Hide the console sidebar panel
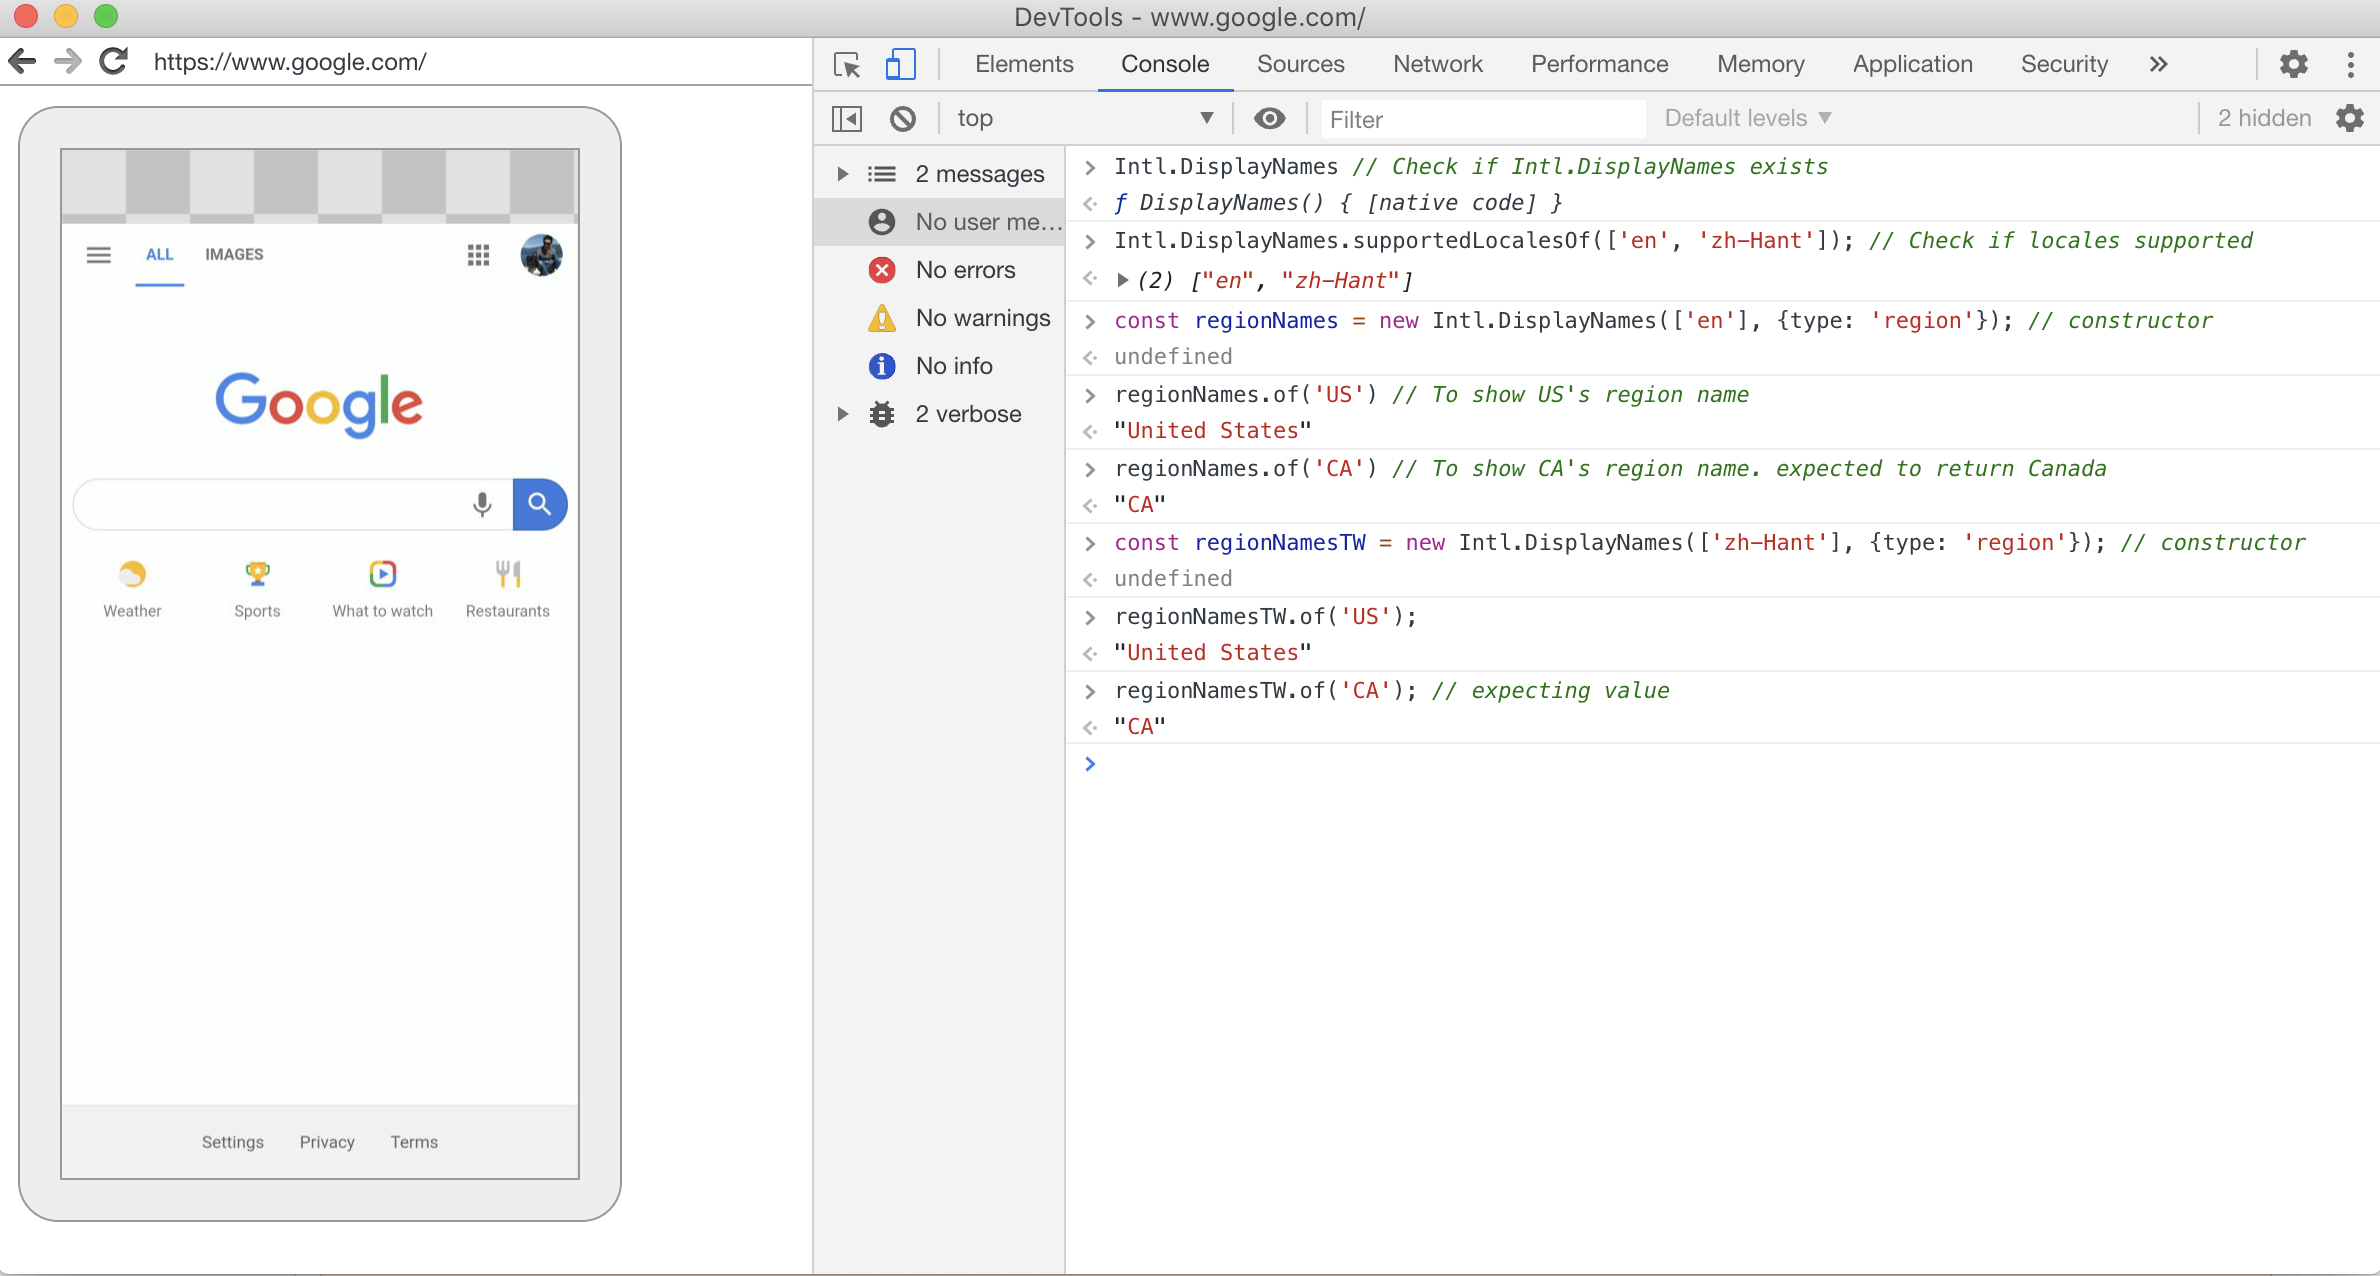Screen dimensions: 2380x1276 847,119
